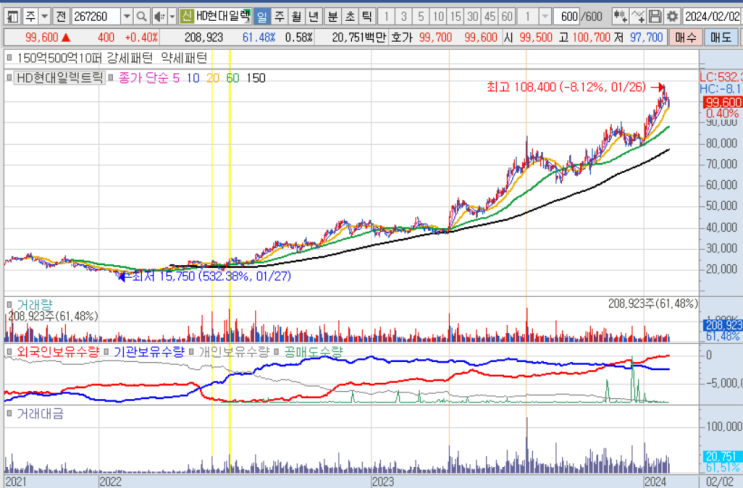Open chart settings gear icon

click(x=672, y=17)
